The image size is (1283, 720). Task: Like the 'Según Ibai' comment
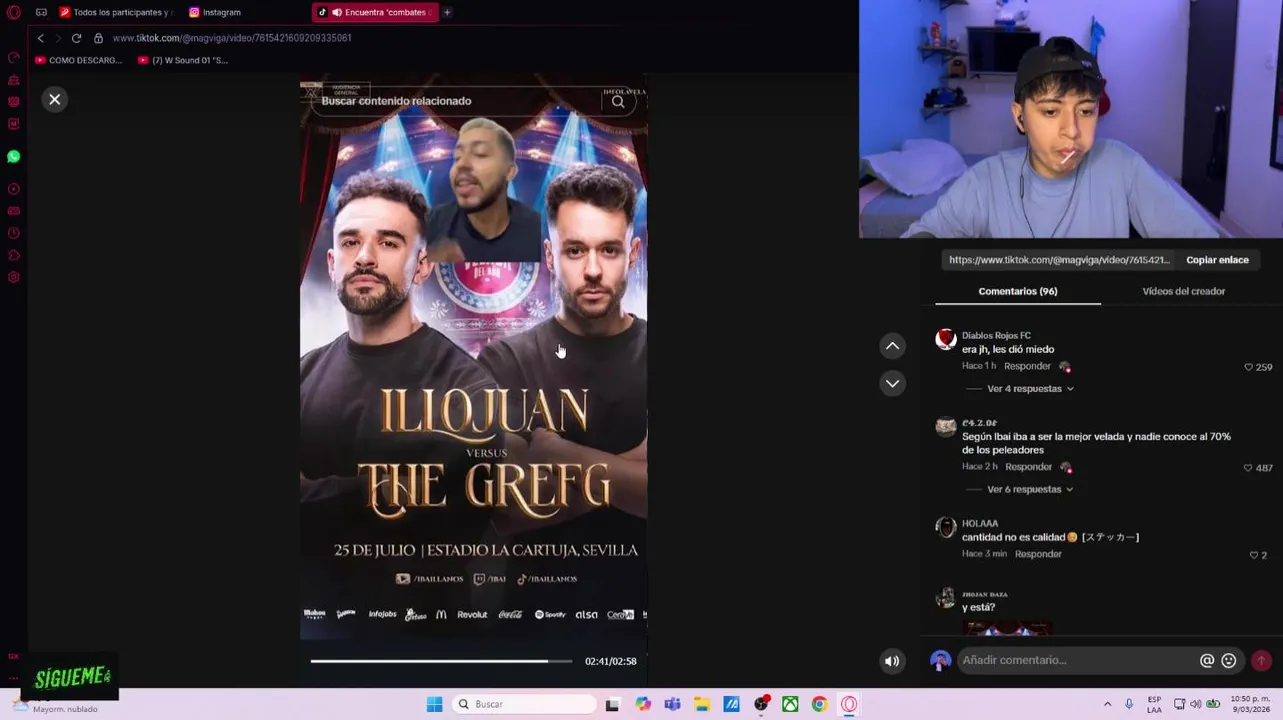pyautogui.click(x=1247, y=468)
